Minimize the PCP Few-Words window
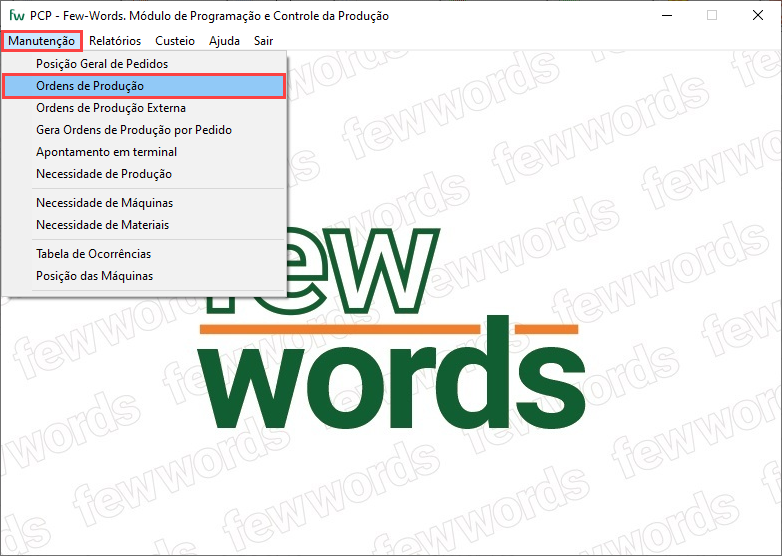782x556 pixels. click(667, 15)
